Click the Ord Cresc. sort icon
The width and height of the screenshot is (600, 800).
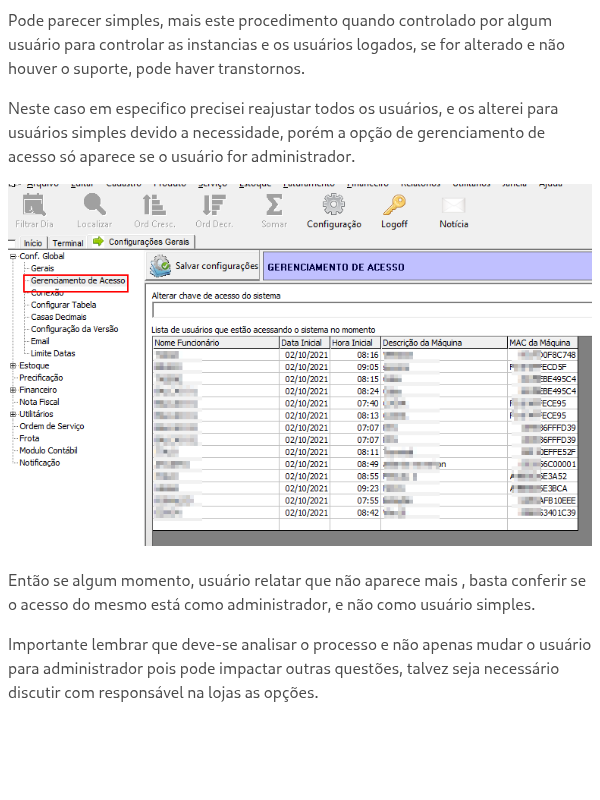click(x=154, y=205)
